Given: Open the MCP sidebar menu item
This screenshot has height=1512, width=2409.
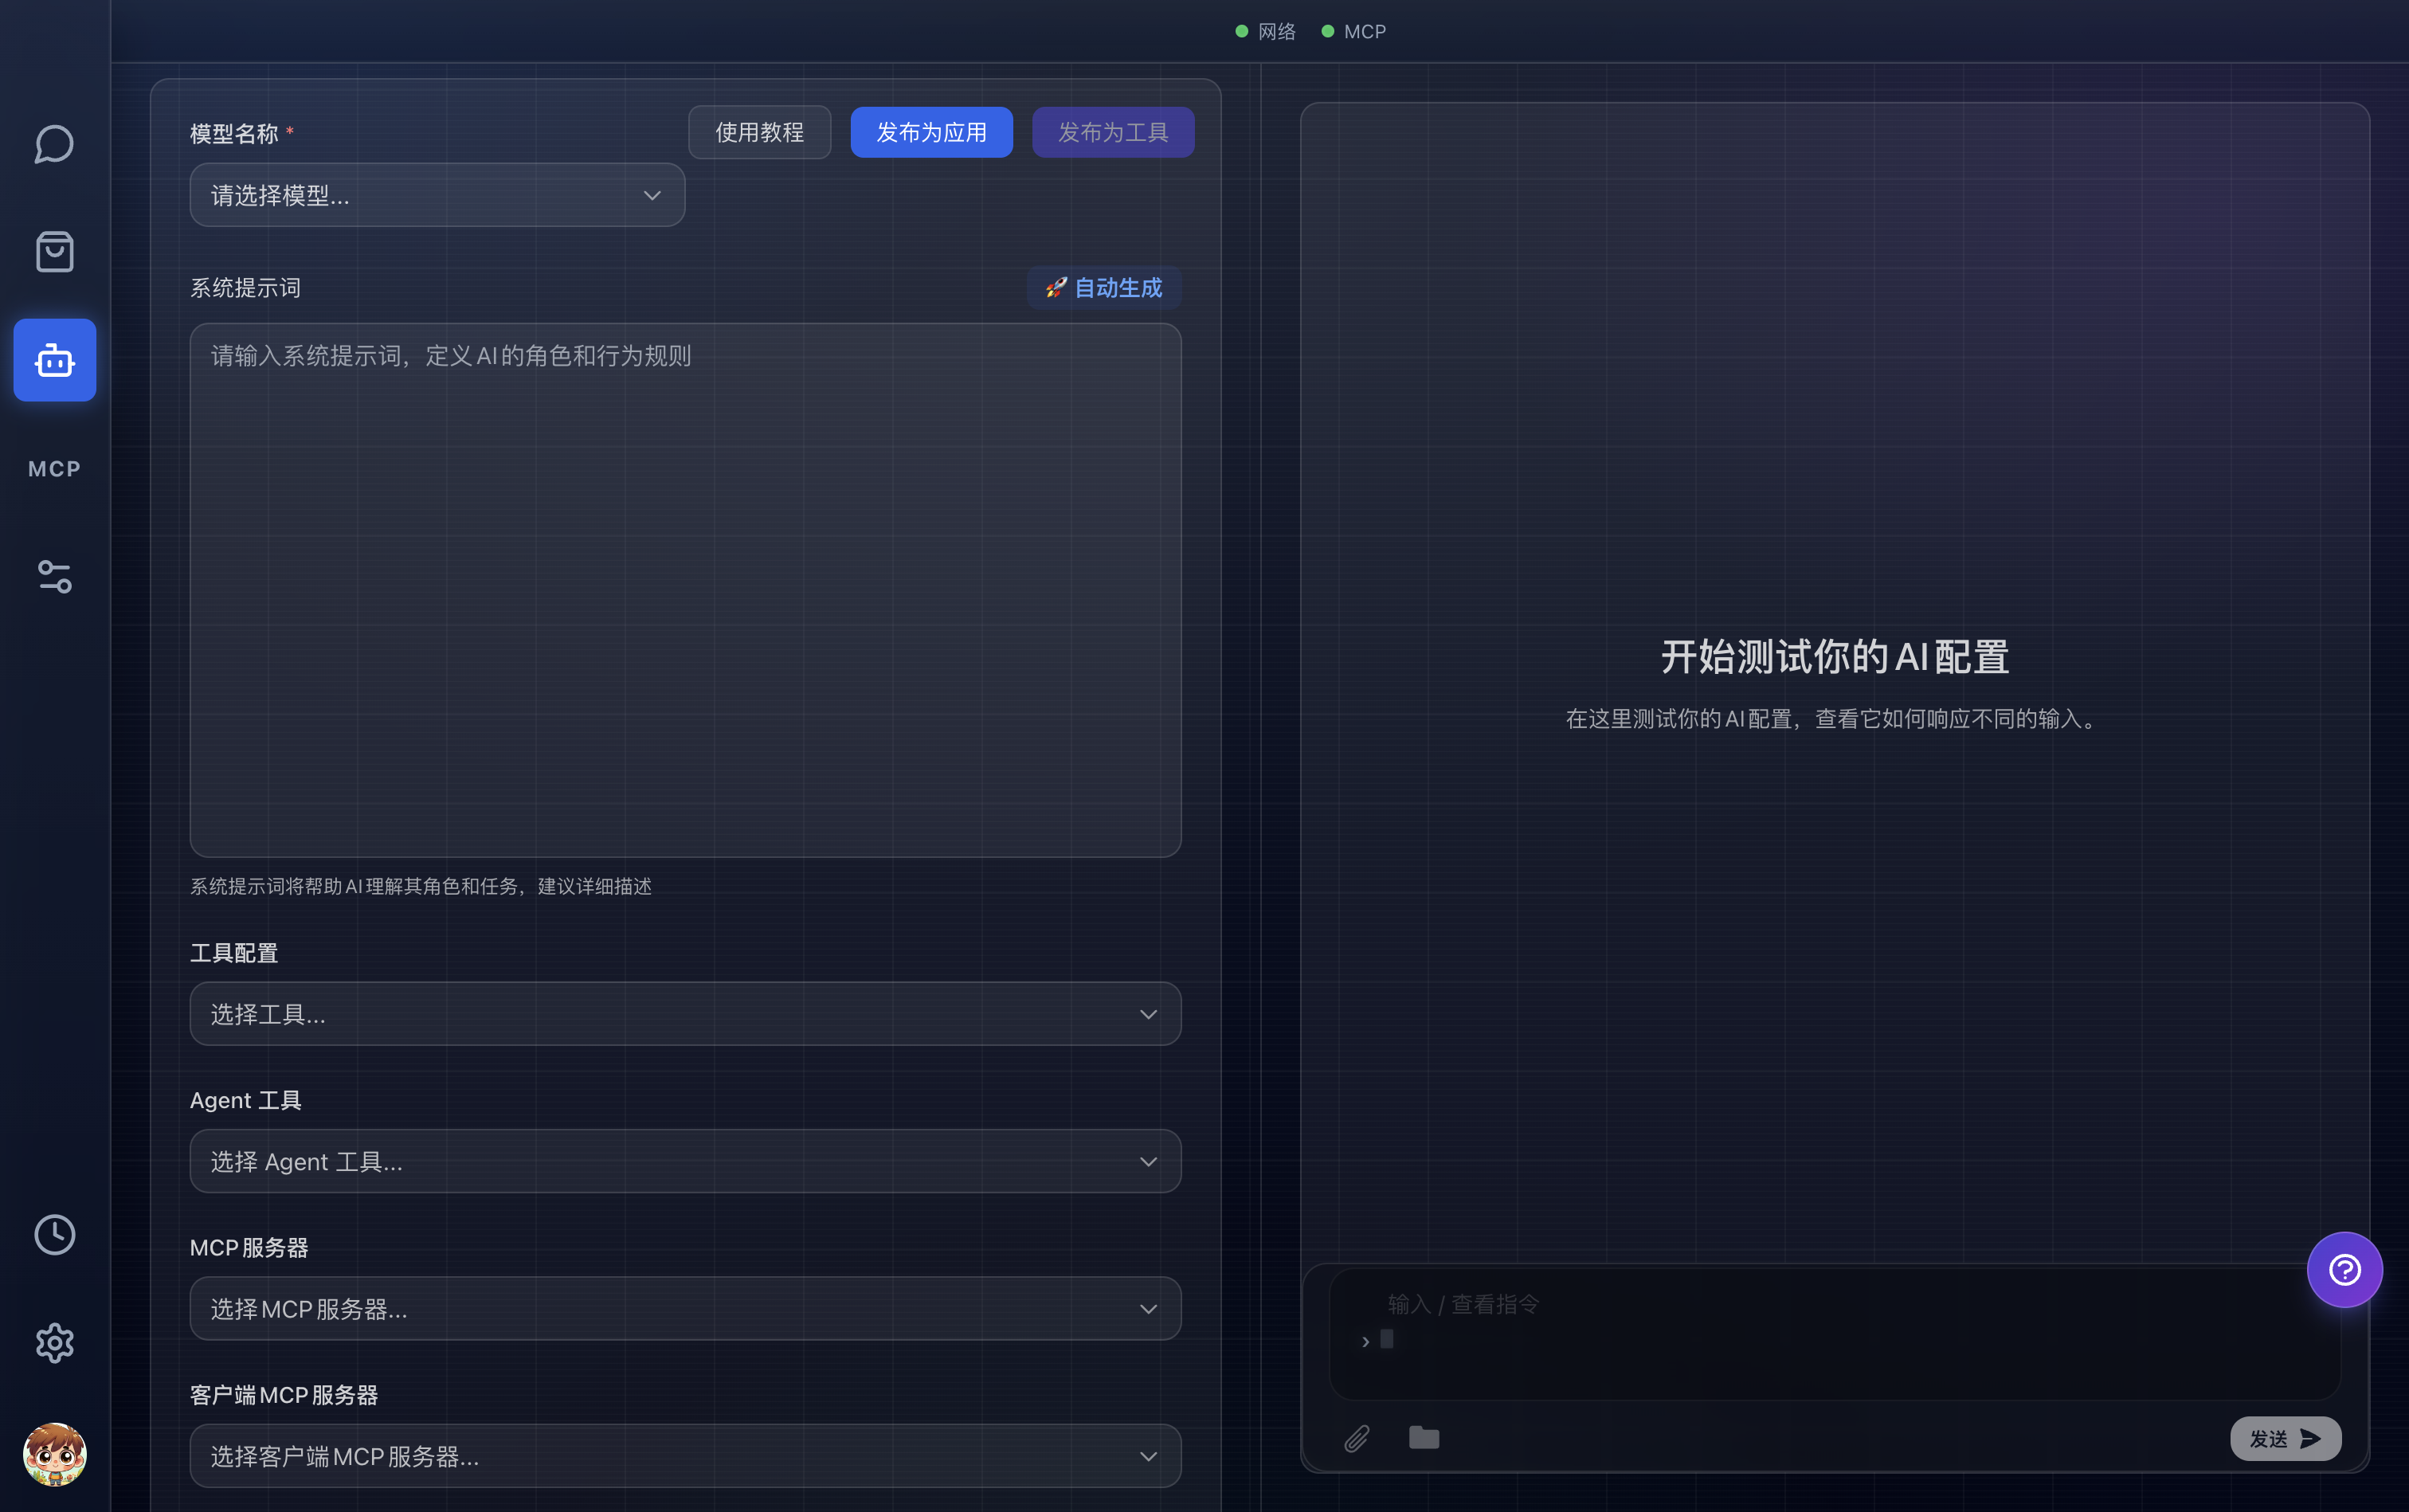Looking at the screenshot, I should tap(54, 469).
